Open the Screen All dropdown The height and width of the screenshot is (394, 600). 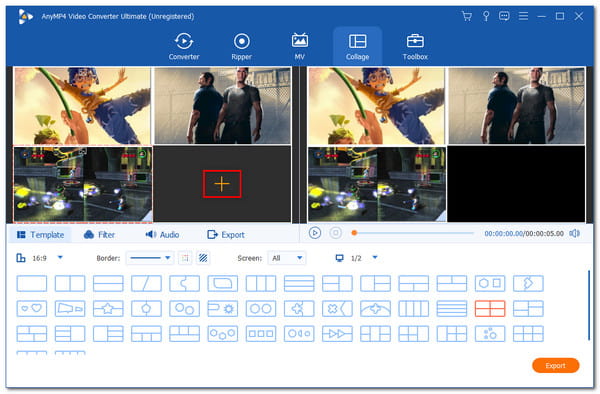(x=287, y=258)
